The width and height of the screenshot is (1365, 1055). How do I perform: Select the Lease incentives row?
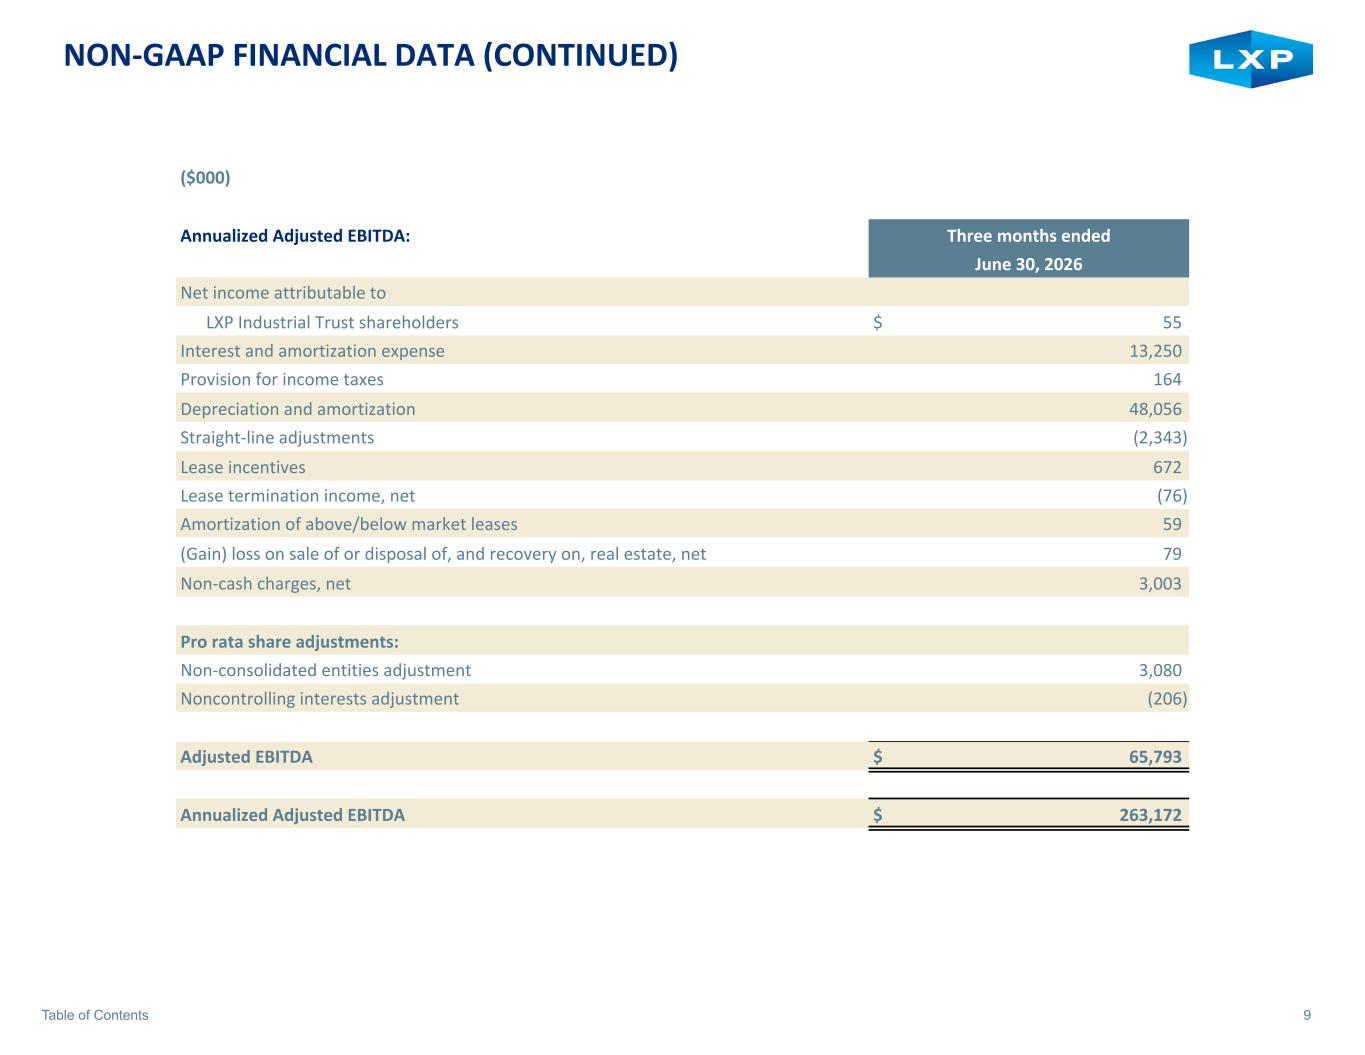coord(682,467)
